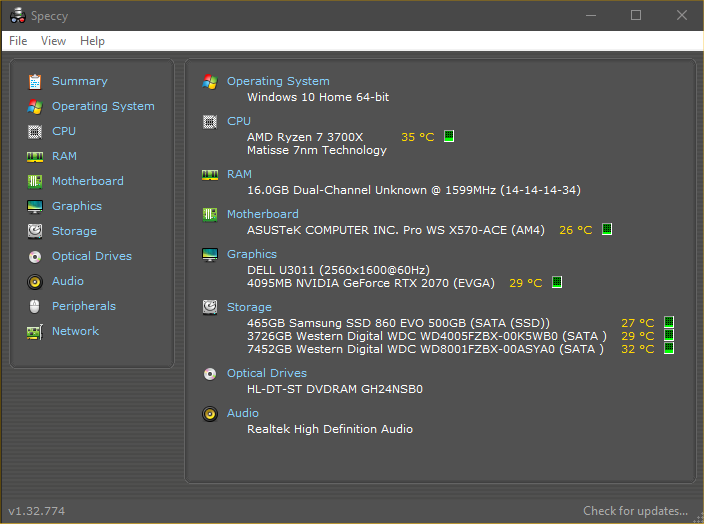The width and height of the screenshot is (704, 524).
Task: Click the Speccy app icon in title bar
Action: tap(18, 16)
